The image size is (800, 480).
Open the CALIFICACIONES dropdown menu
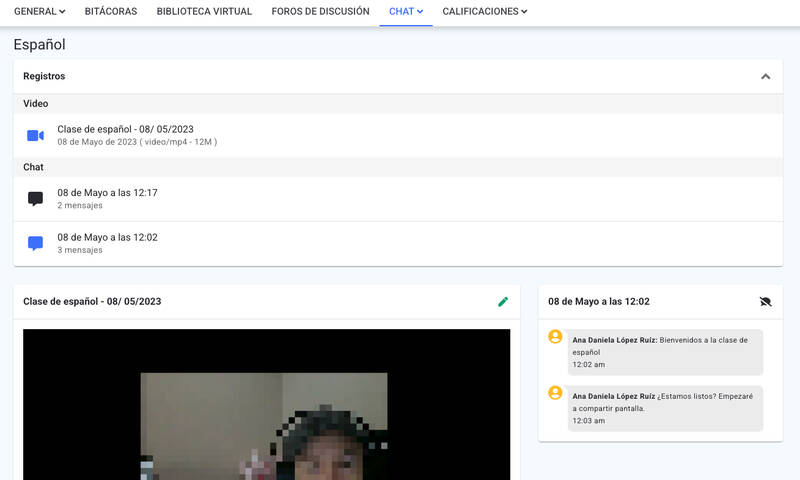485,11
